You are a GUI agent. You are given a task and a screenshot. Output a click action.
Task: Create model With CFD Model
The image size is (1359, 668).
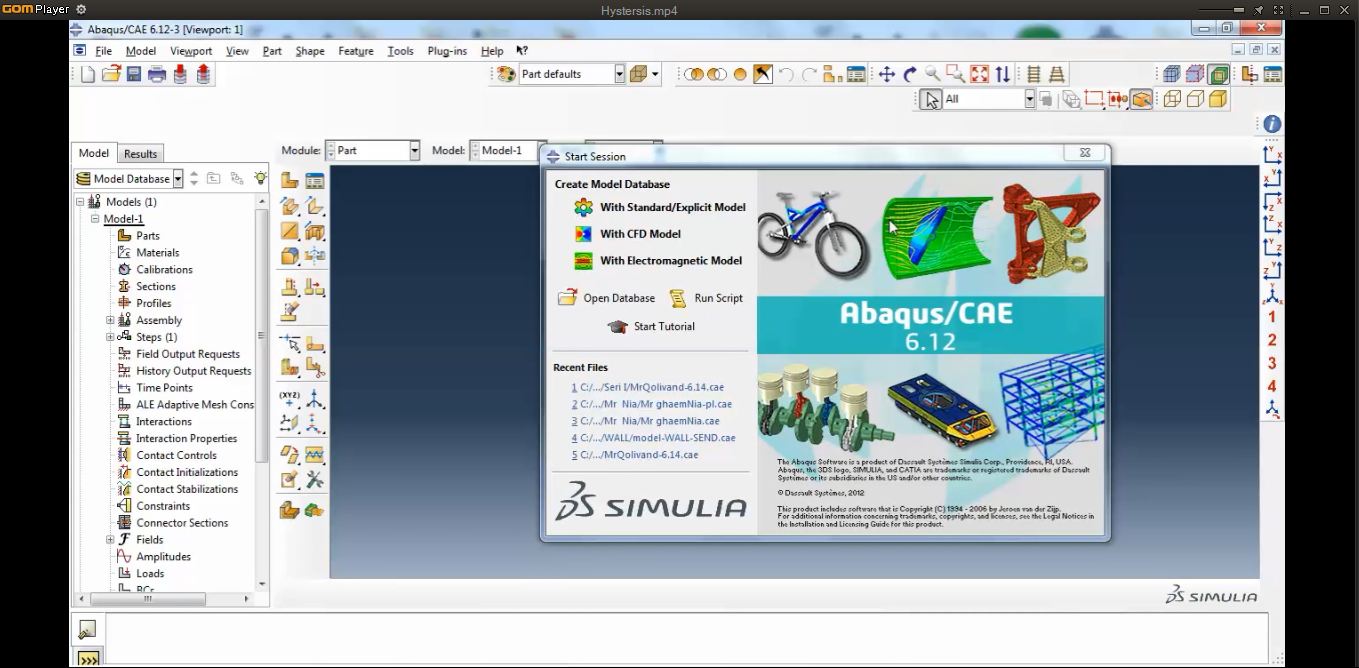(x=627, y=234)
